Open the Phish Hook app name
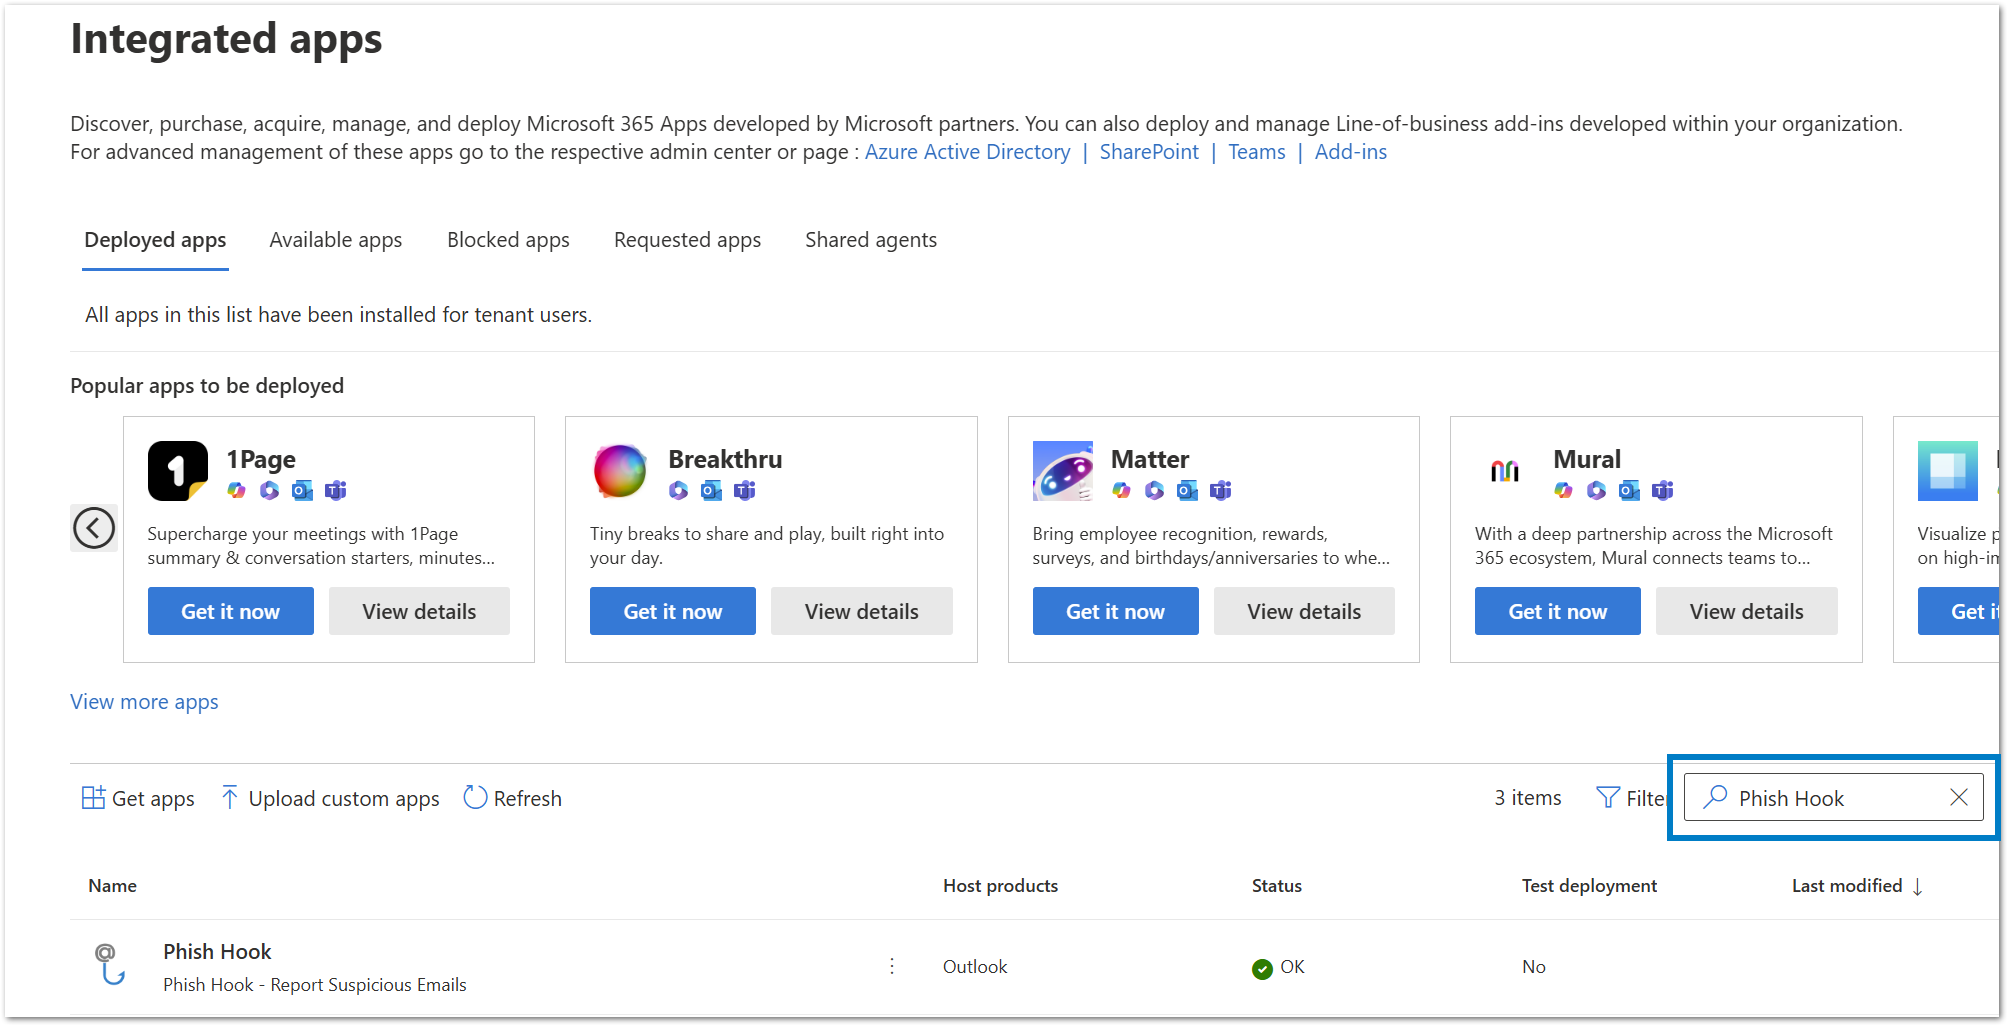 point(217,952)
